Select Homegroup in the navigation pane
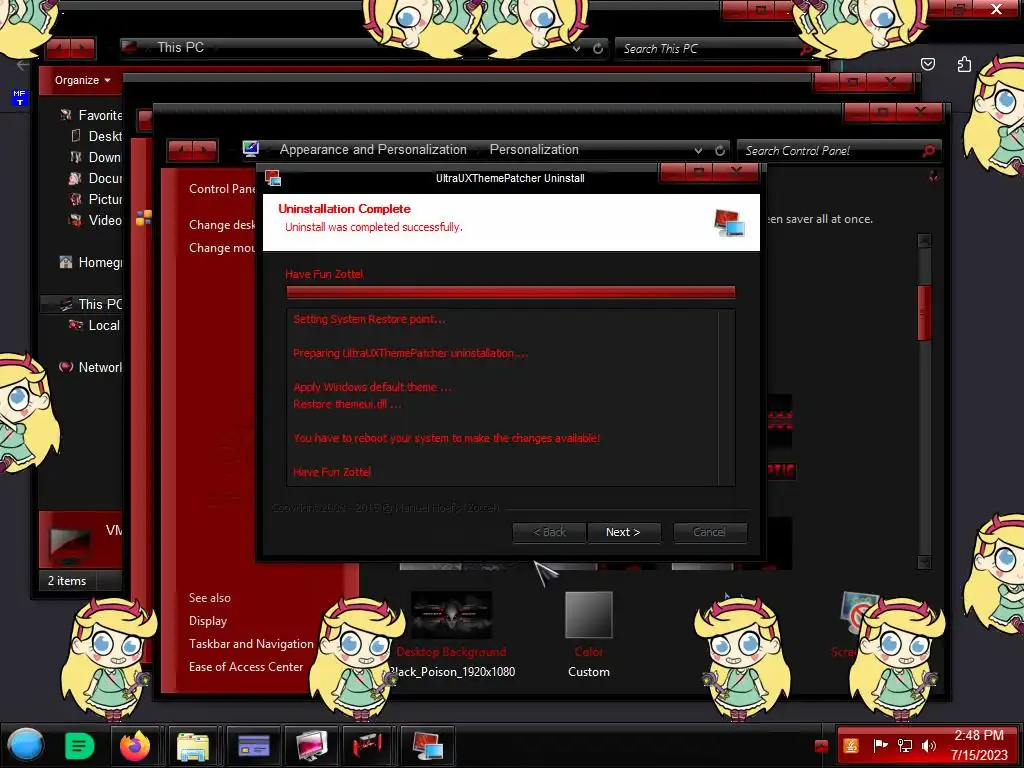Image resolution: width=1024 pixels, height=768 pixels. [x=91, y=263]
